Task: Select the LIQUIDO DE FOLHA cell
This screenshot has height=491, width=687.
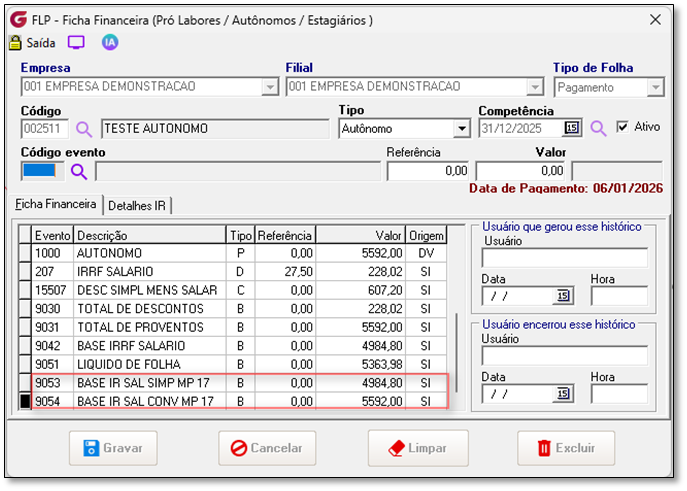Action: (149, 364)
